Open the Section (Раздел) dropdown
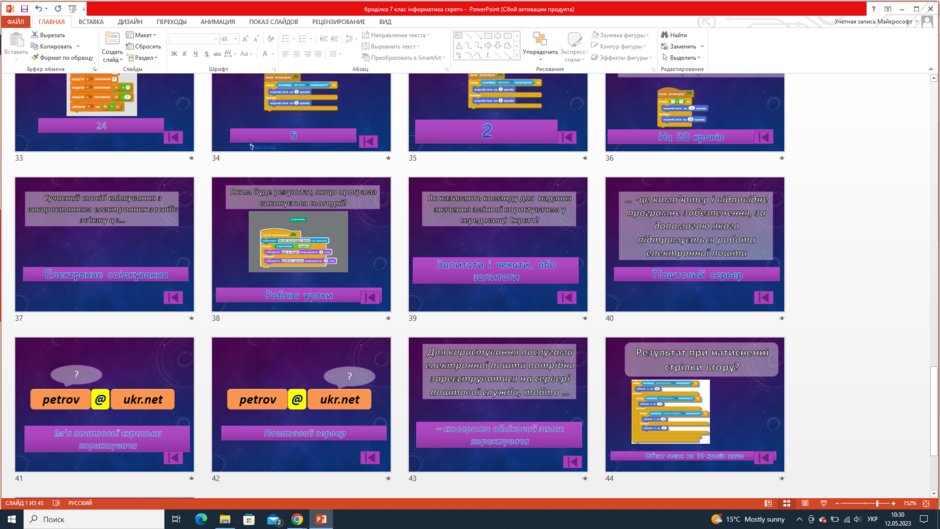 142,58
